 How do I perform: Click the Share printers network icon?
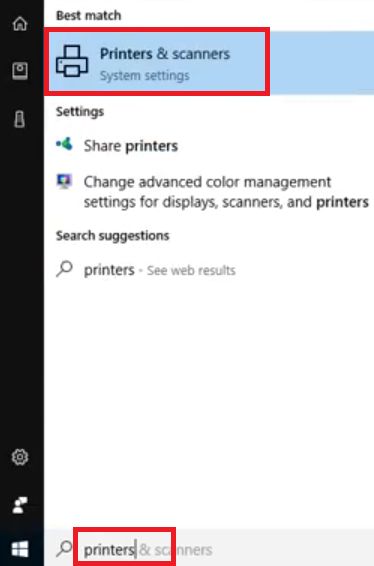64,144
